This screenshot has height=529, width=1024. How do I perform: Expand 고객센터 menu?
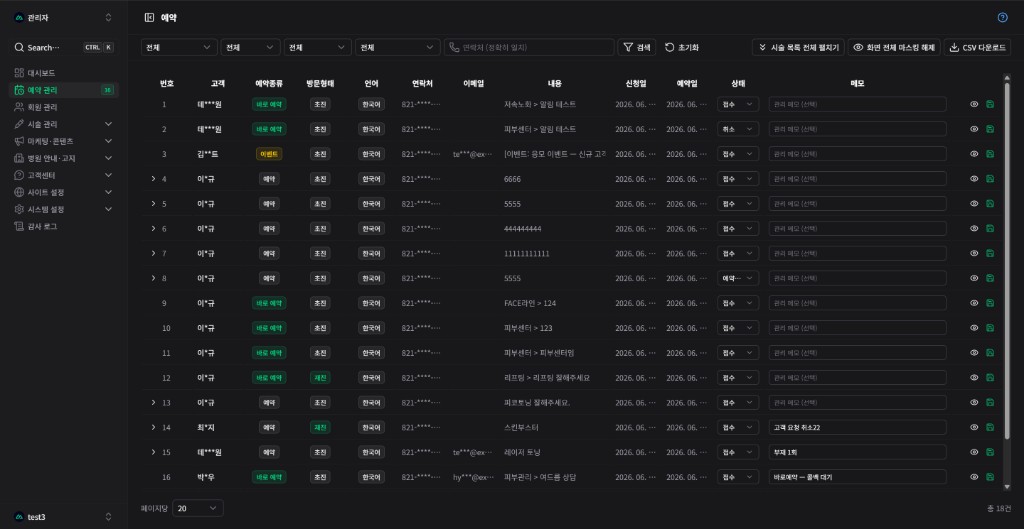coord(63,175)
